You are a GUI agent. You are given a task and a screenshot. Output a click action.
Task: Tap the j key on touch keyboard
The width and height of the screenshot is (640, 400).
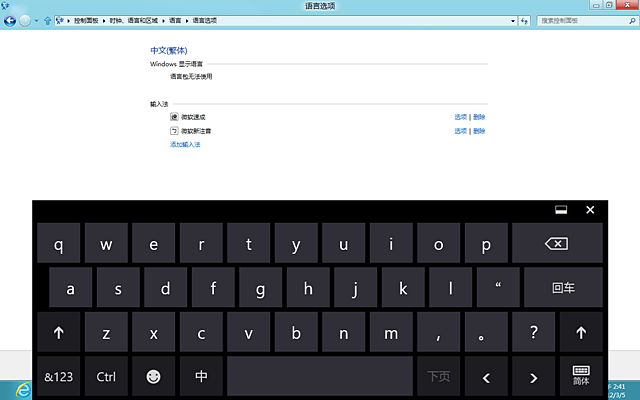356,287
